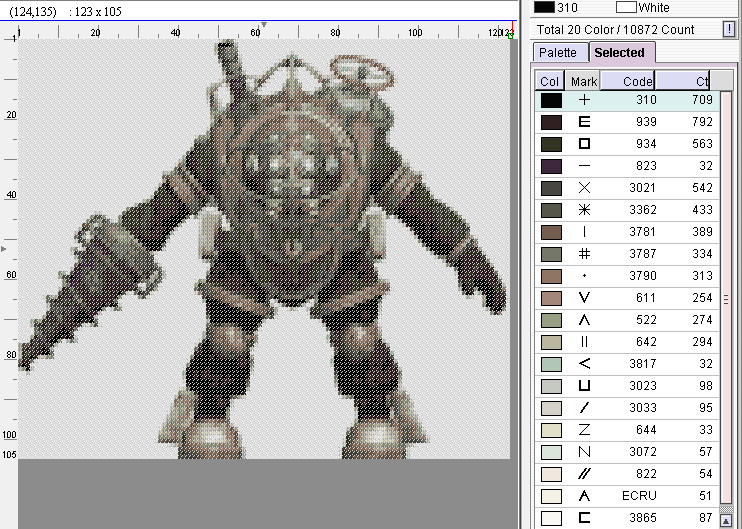Click the 522 green-gray swatch
742x529 pixels.
tap(551, 320)
